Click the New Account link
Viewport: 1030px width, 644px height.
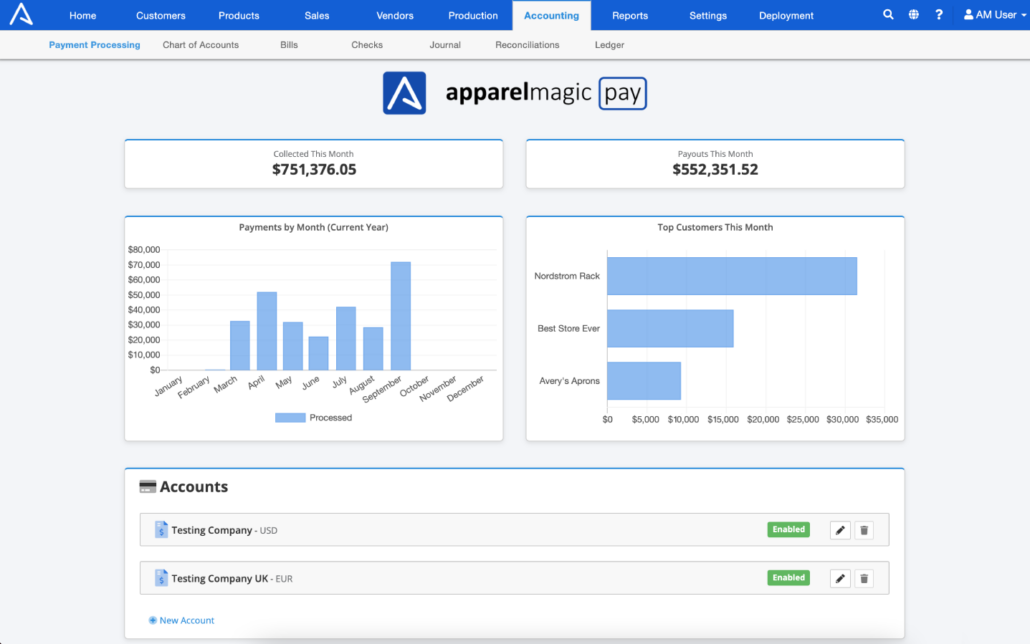click(186, 620)
